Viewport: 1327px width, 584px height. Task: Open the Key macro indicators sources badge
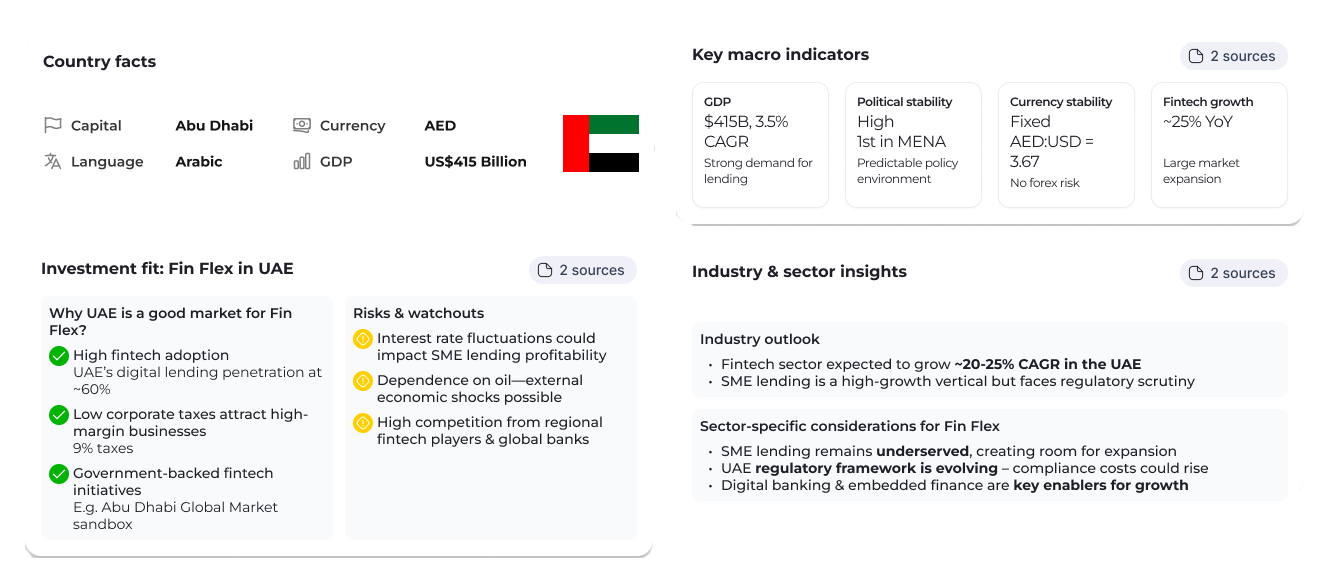[1233, 56]
